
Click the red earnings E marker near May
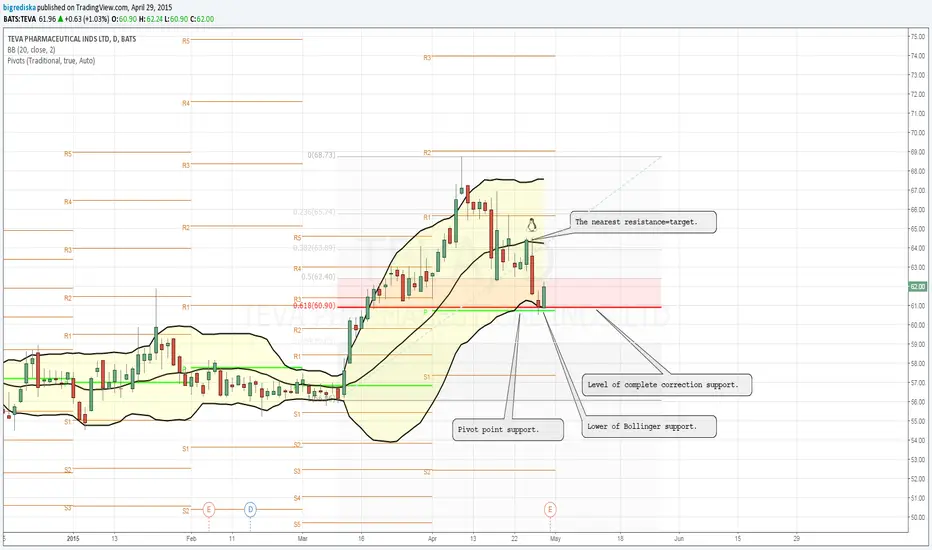tap(550, 510)
